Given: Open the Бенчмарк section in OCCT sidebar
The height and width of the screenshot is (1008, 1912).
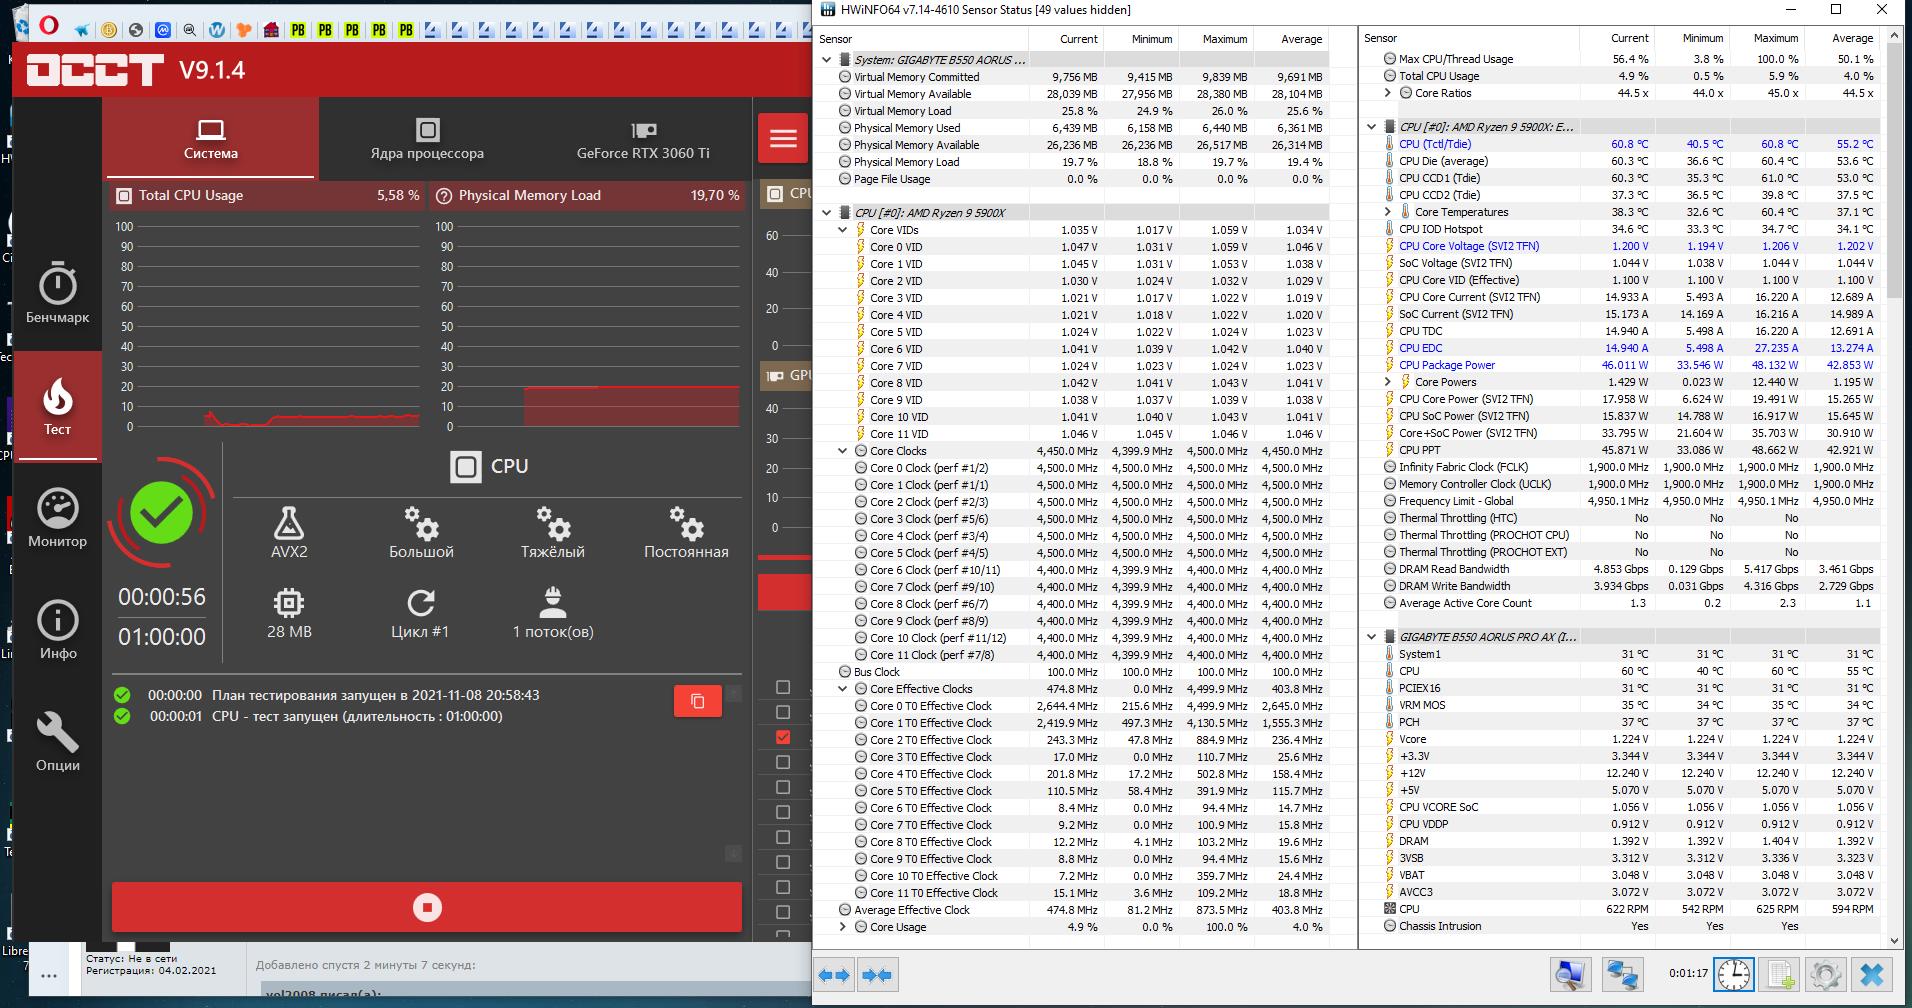Looking at the screenshot, I should tap(57, 294).
